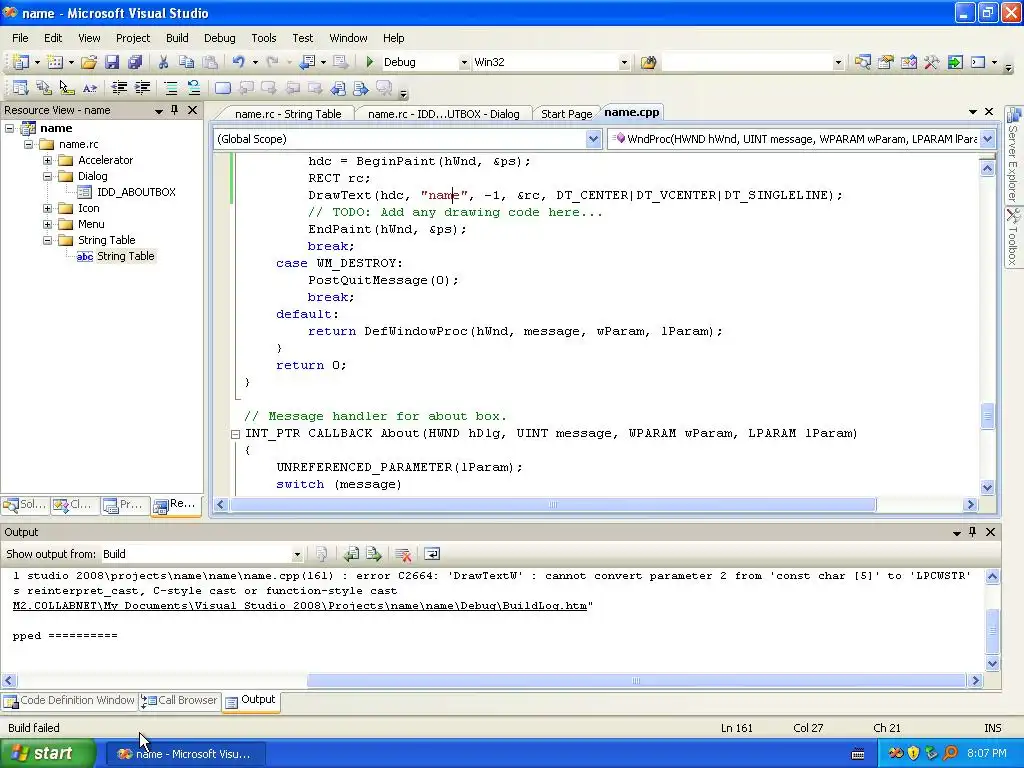
Task: Uncomment the selected lines icon
Action: point(193,88)
